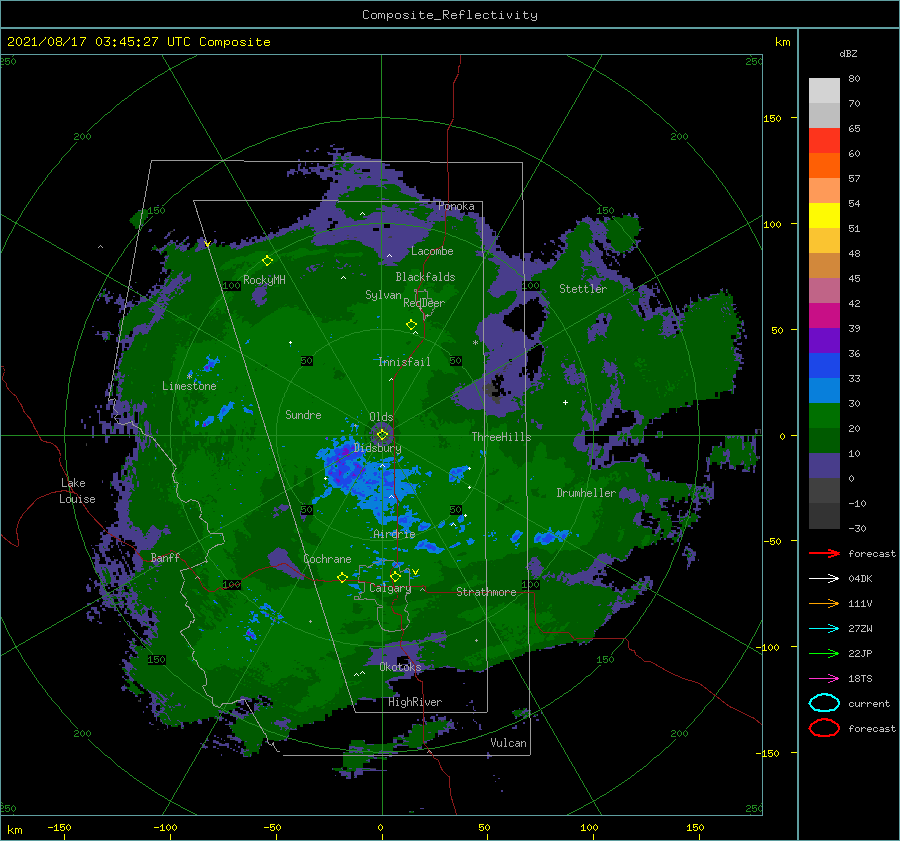This screenshot has height=841, width=900.
Task: Click the HighRiver town label
Action: 415,702
